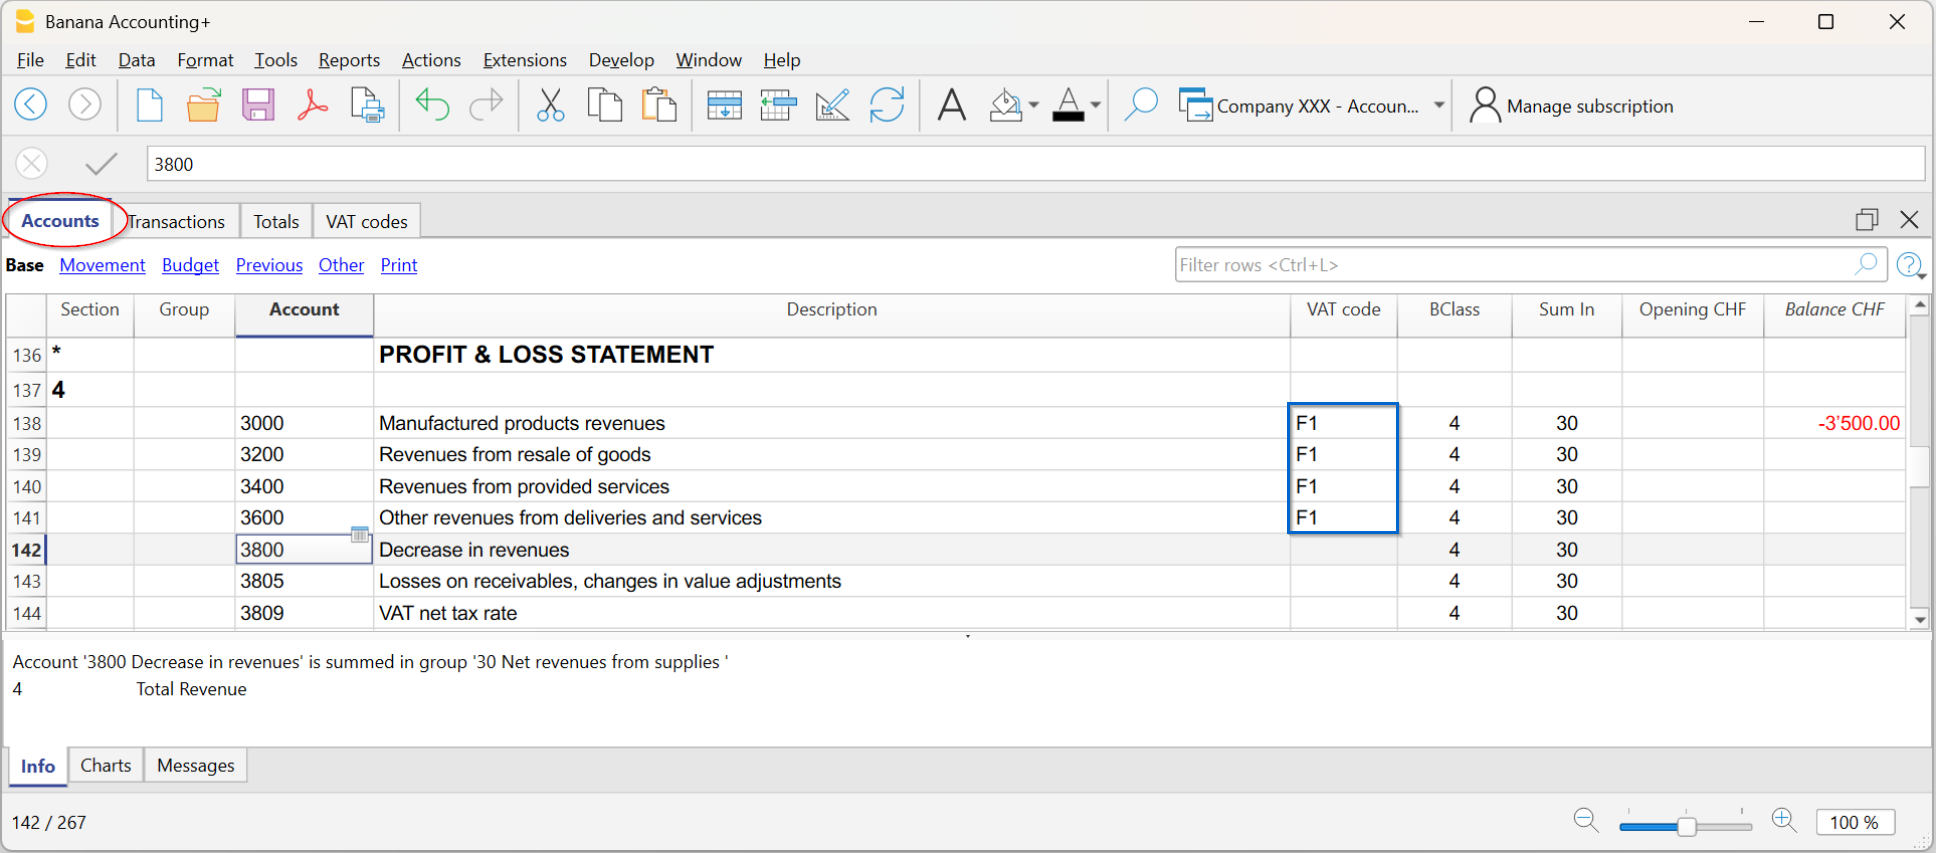Switch to the Totals tab

[x=276, y=221]
